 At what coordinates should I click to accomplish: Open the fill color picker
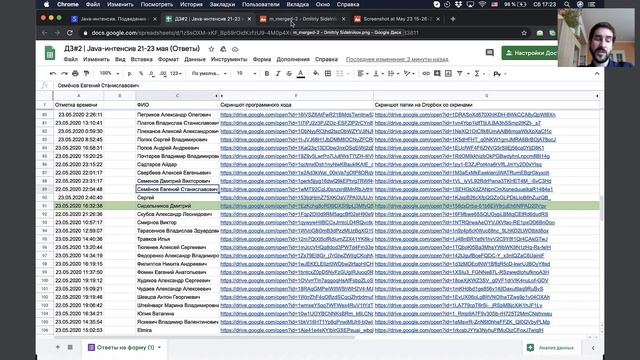pos(316,73)
